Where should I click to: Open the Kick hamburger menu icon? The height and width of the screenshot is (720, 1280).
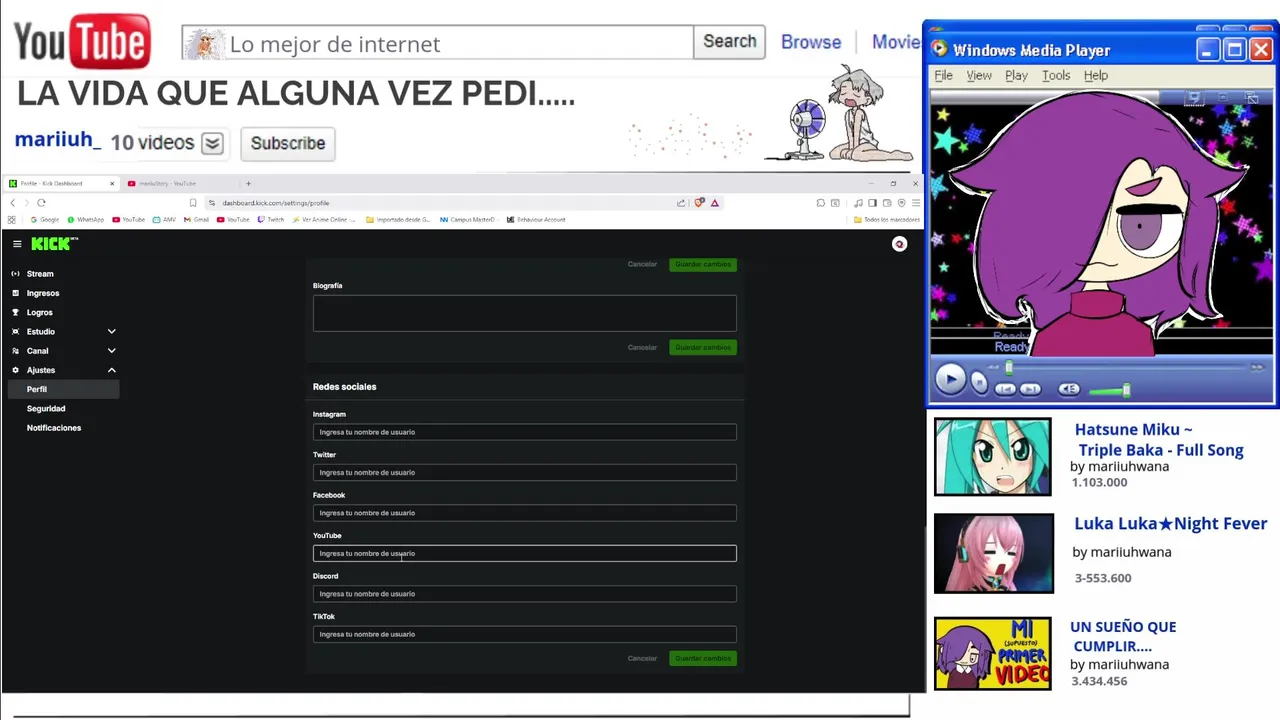click(17, 244)
